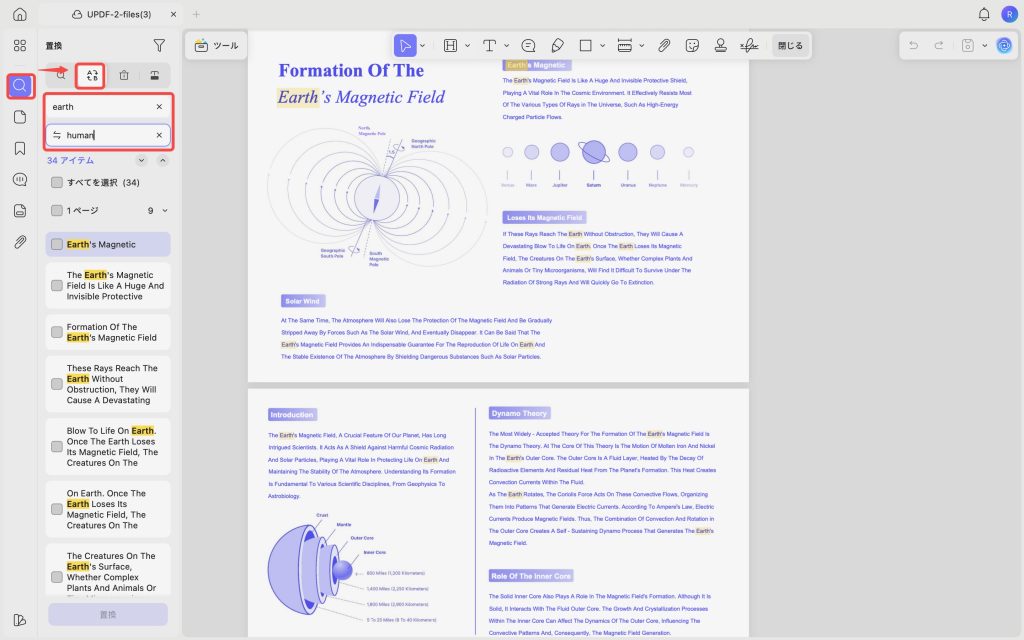The height and width of the screenshot is (640, 1024).
Task: Select the pencil drawing tool
Action: pos(557,45)
